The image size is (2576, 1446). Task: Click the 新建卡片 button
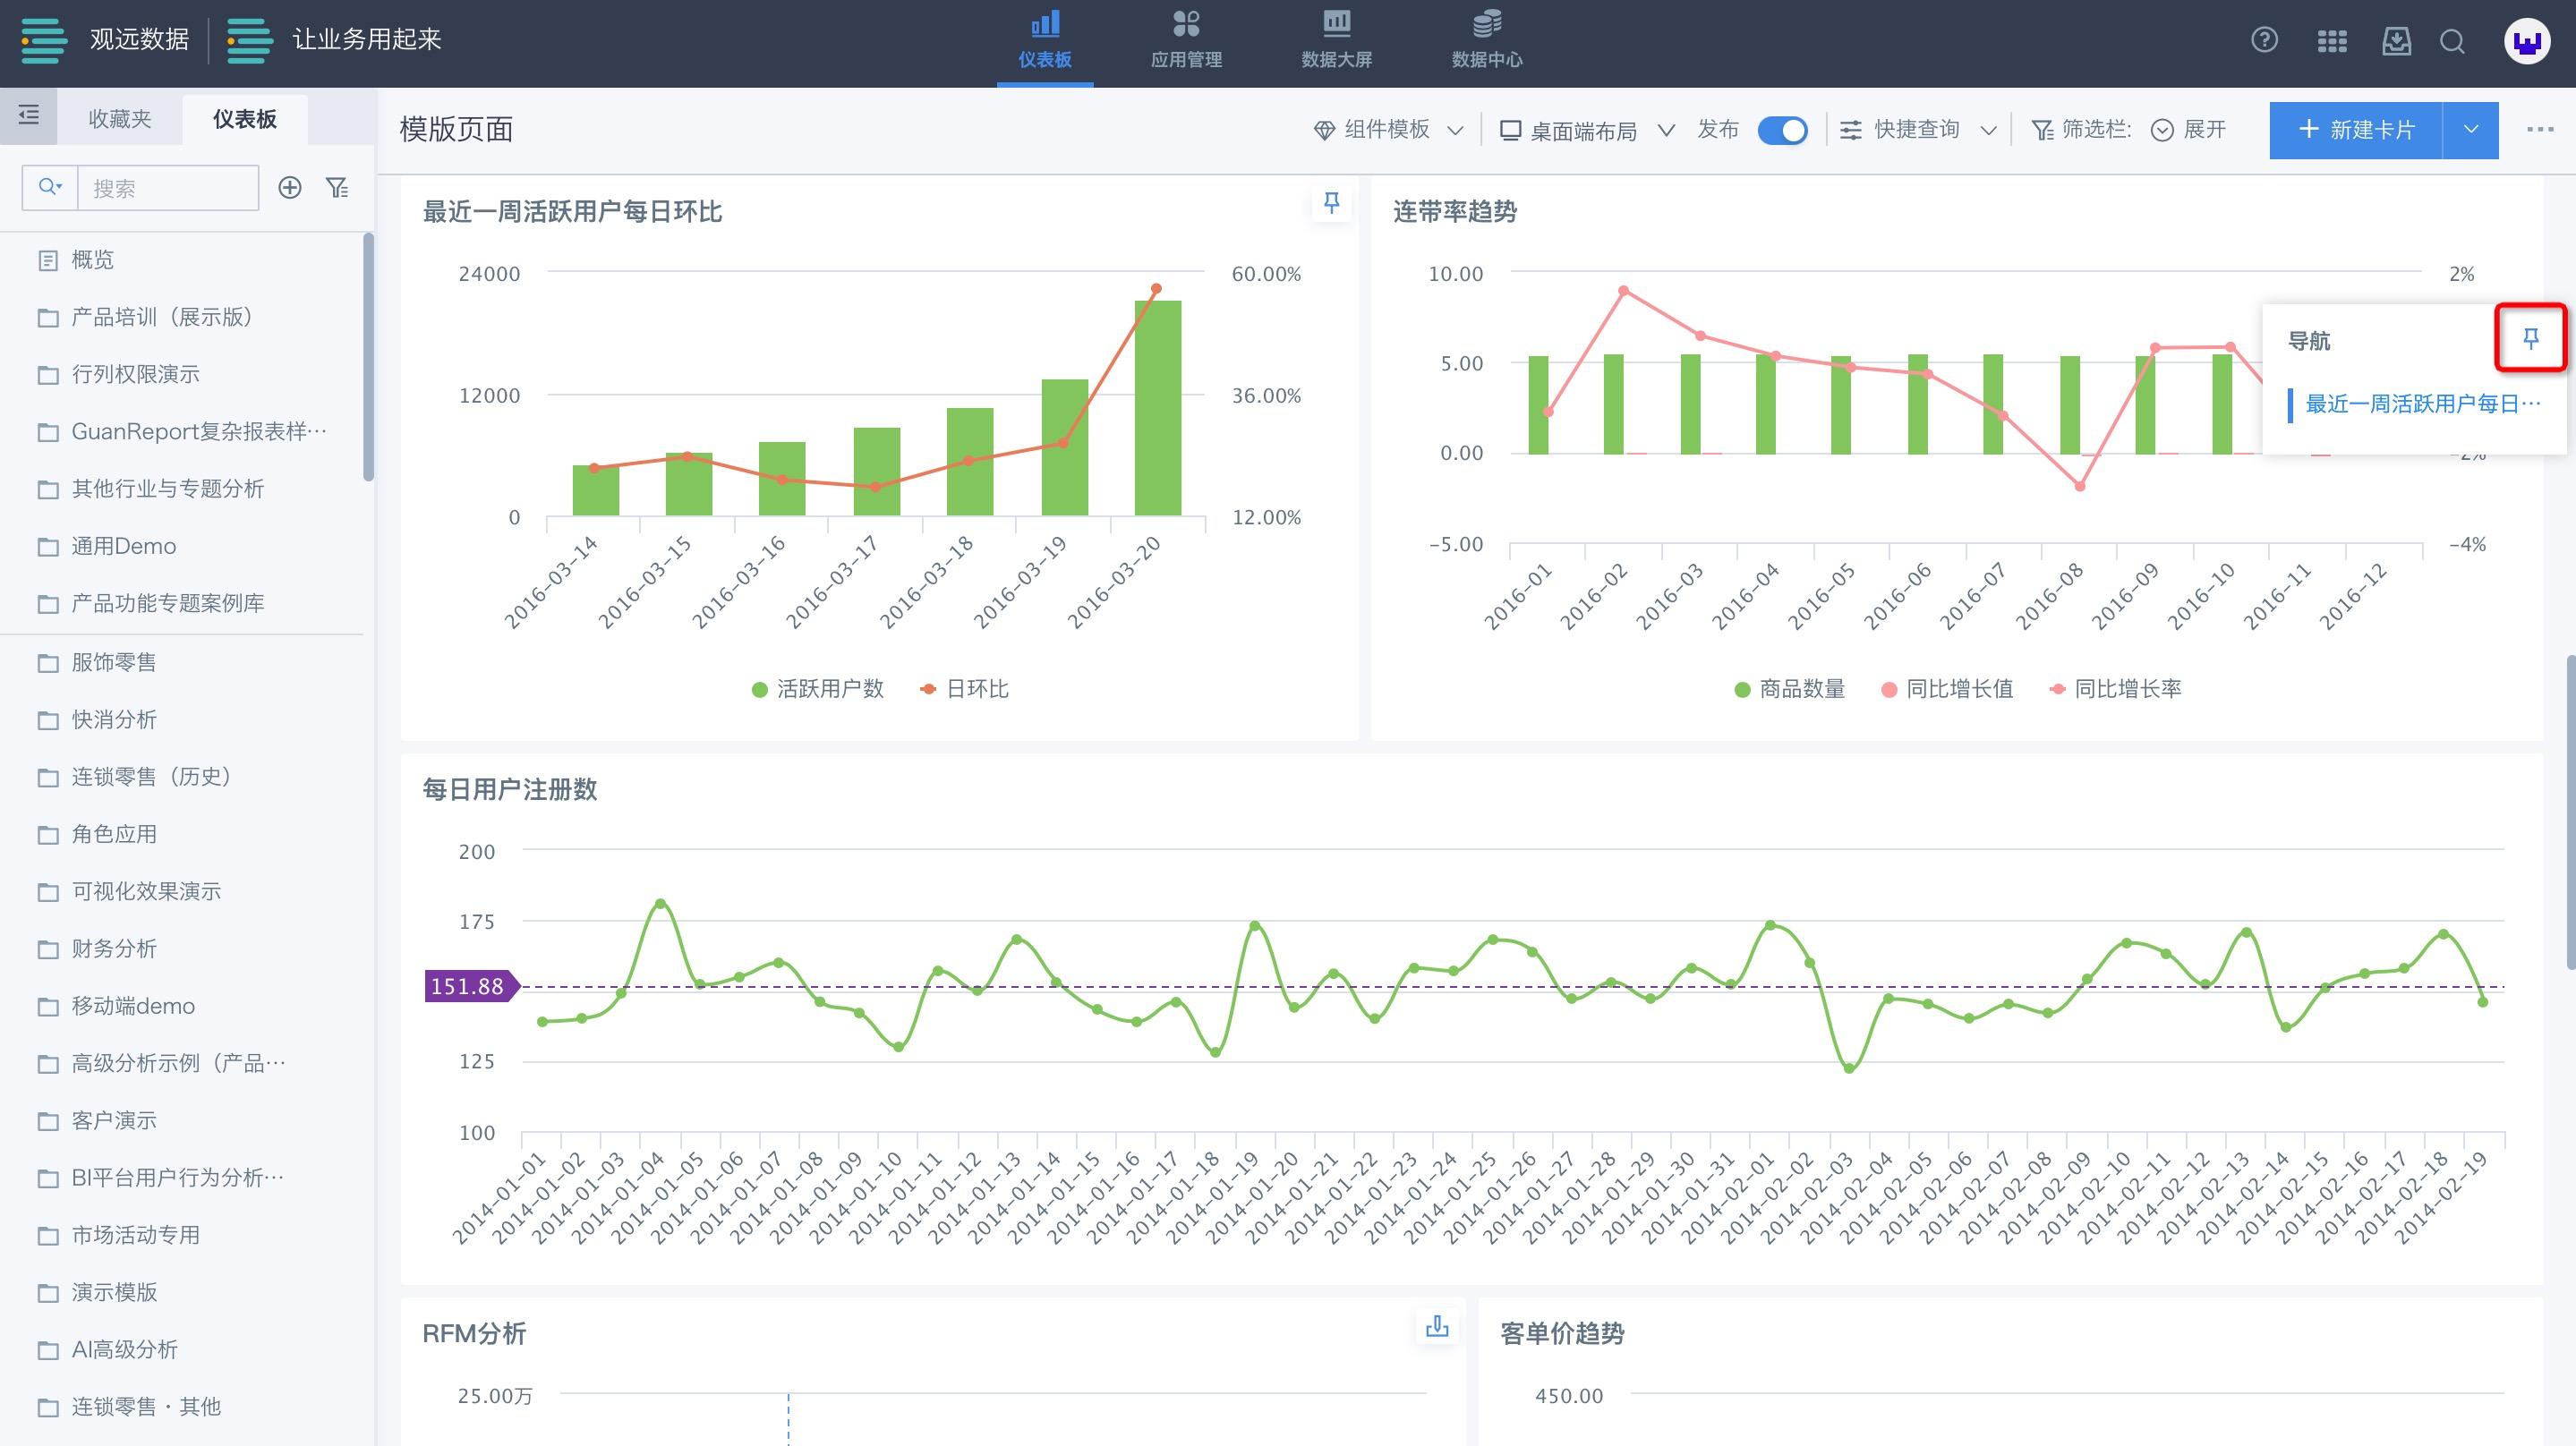click(2356, 130)
